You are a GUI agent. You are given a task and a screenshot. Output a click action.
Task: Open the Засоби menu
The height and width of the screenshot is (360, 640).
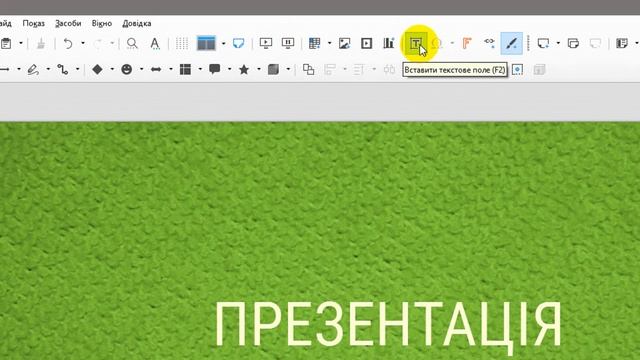pyautogui.click(x=68, y=23)
